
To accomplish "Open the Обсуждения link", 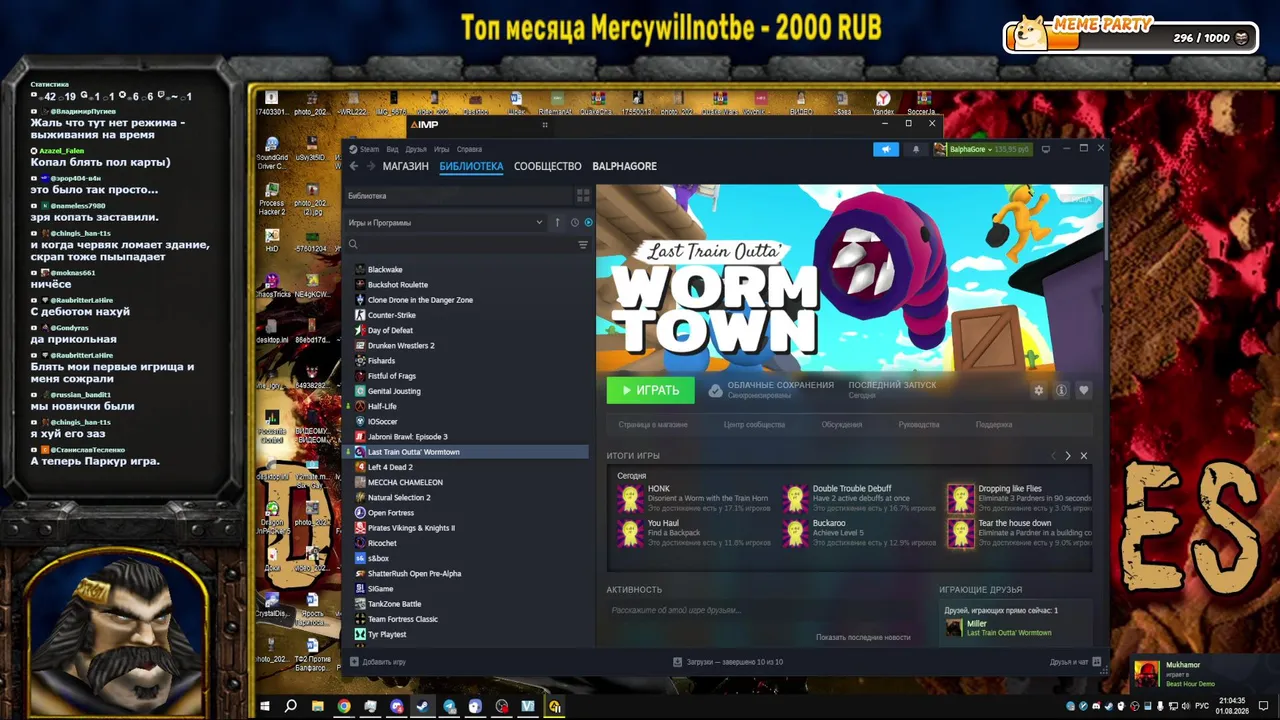I will pyautogui.click(x=842, y=425).
